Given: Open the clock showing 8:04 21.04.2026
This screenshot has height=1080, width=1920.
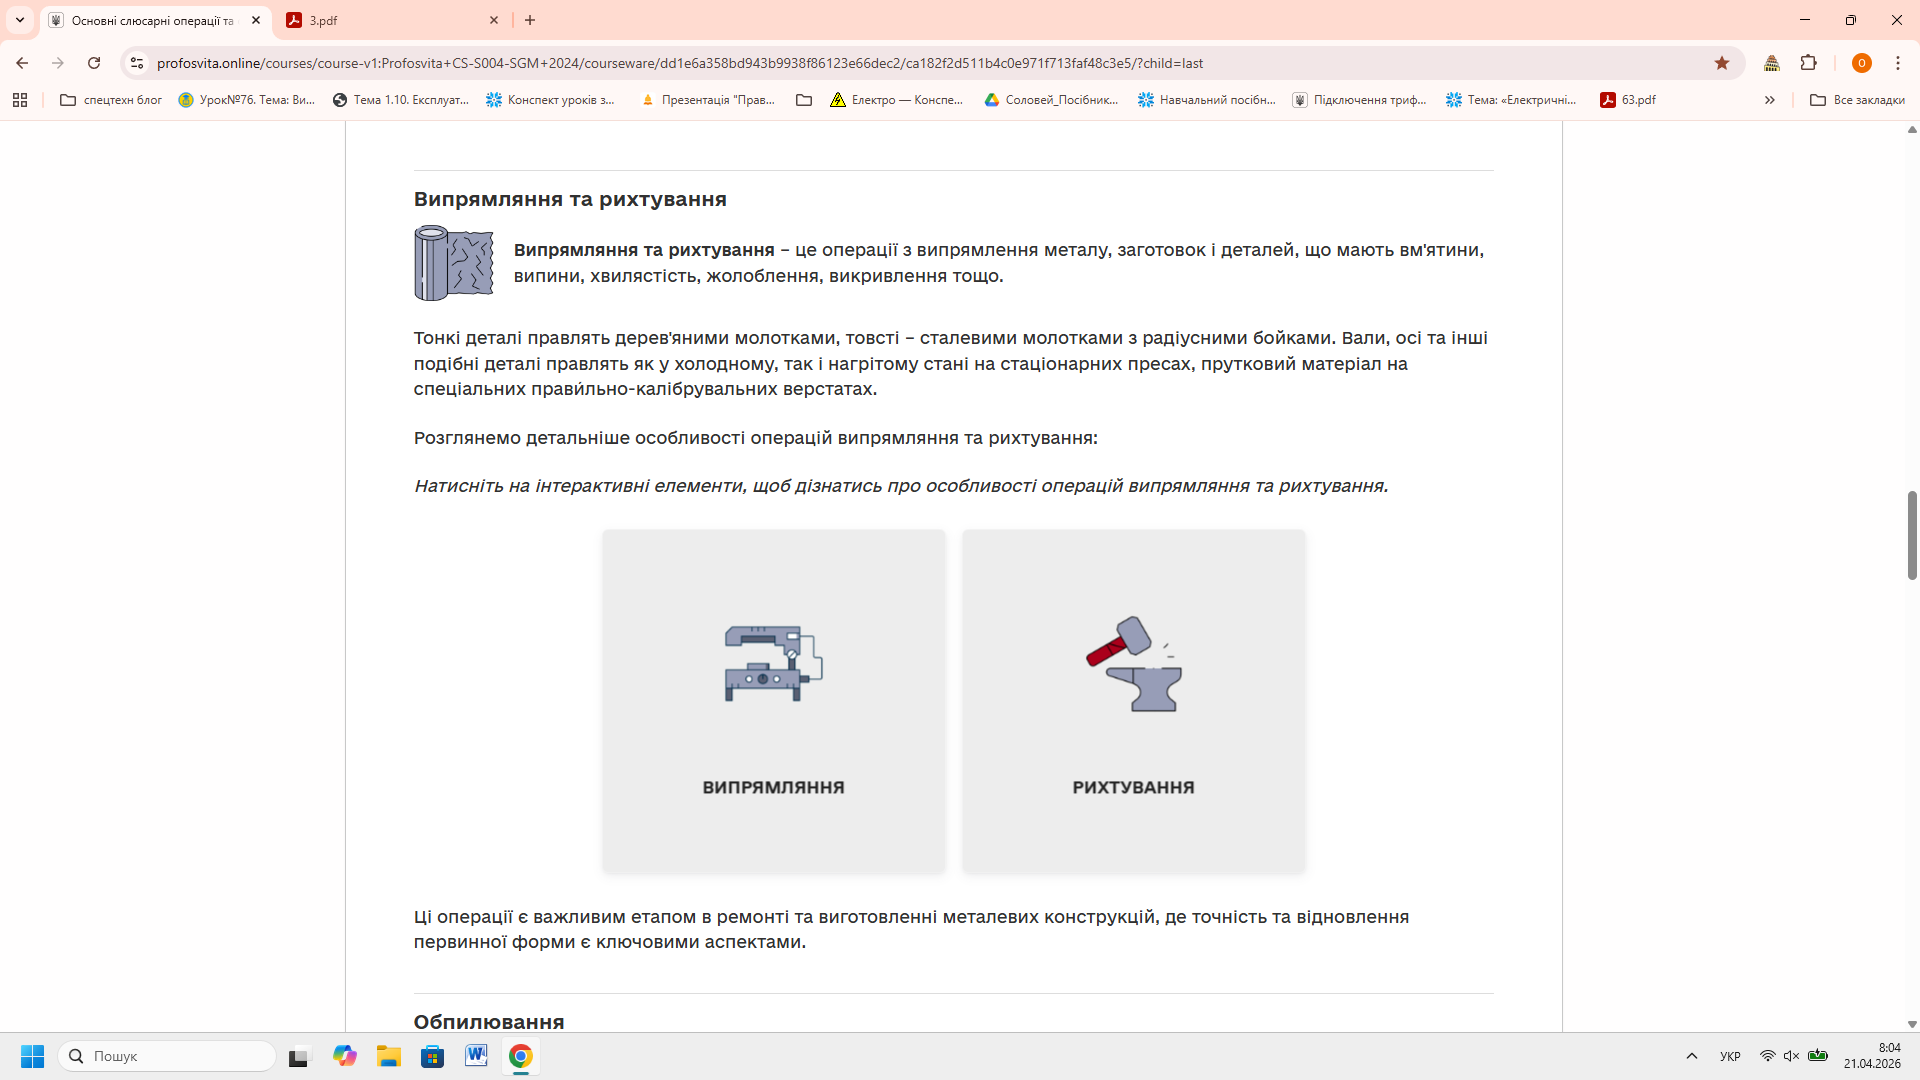Looking at the screenshot, I should pos(1872,1056).
